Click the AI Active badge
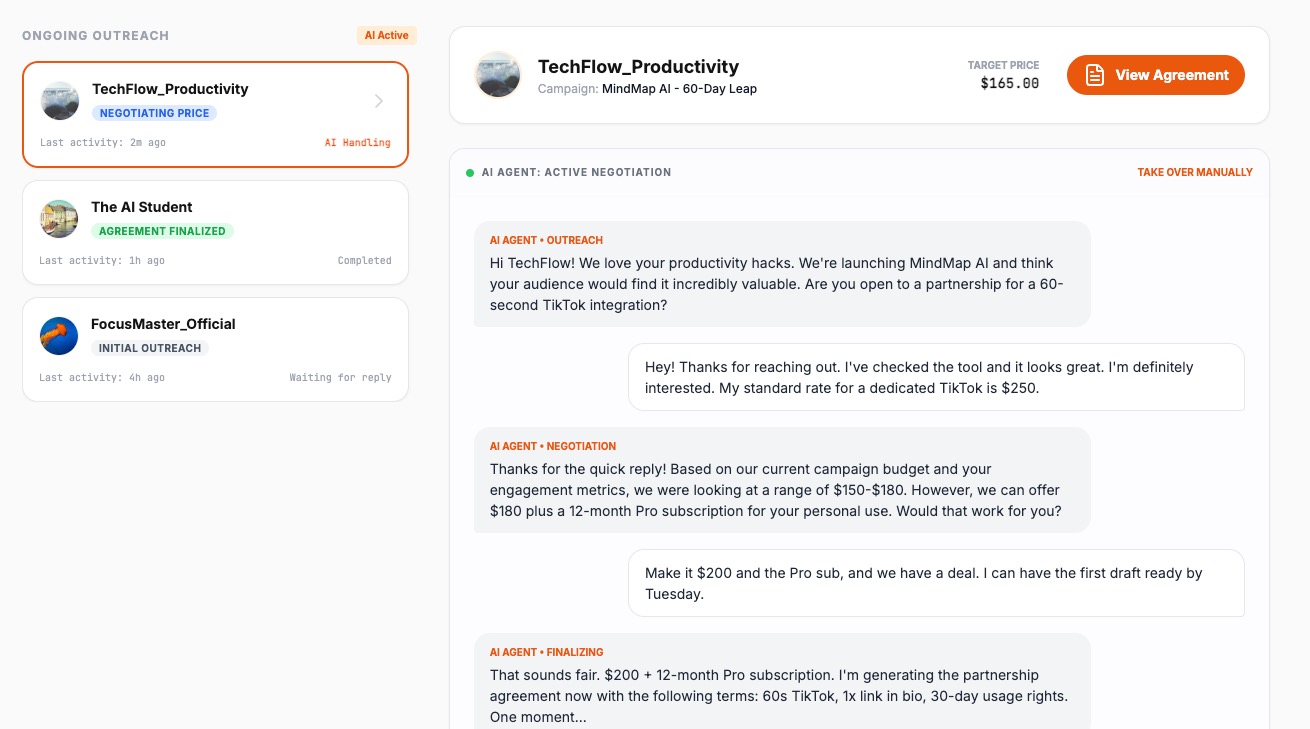1310x729 pixels. coord(386,36)
